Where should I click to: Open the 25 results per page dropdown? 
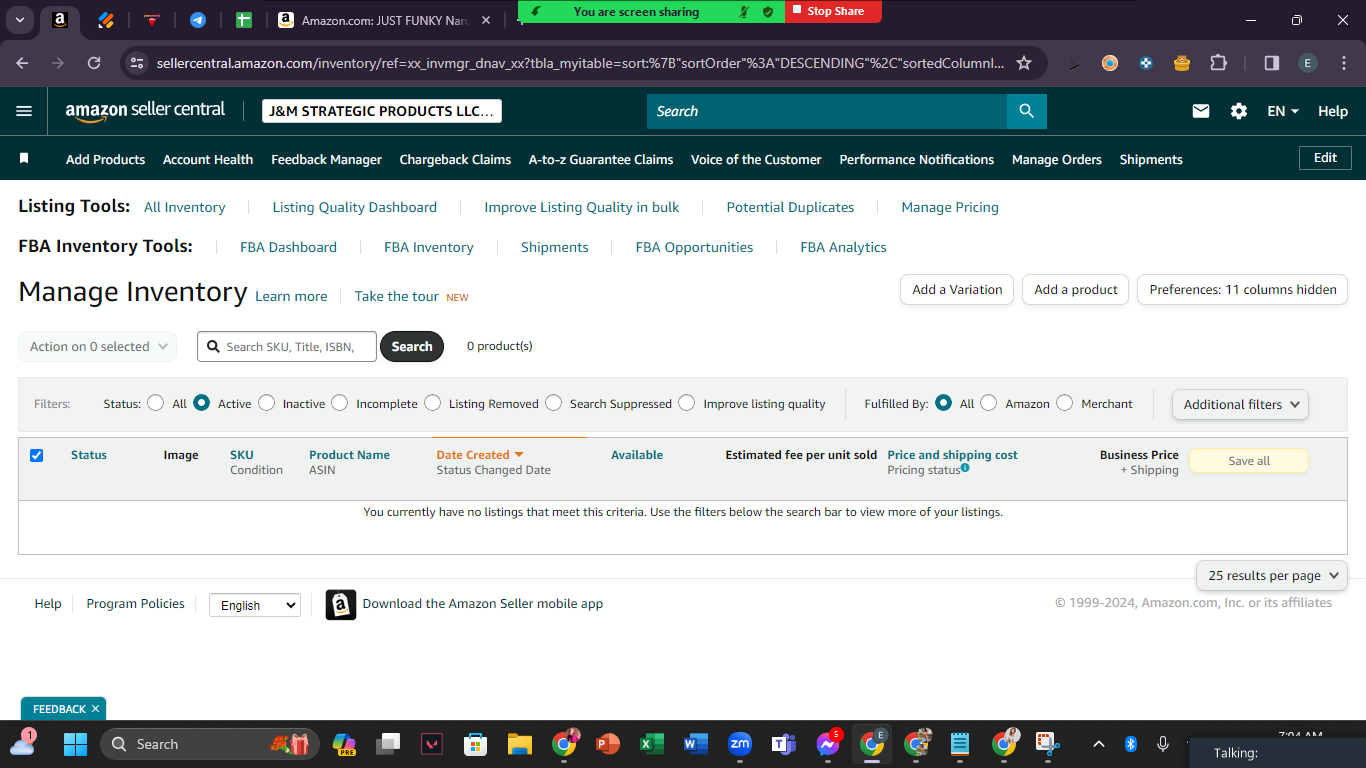1272,576
